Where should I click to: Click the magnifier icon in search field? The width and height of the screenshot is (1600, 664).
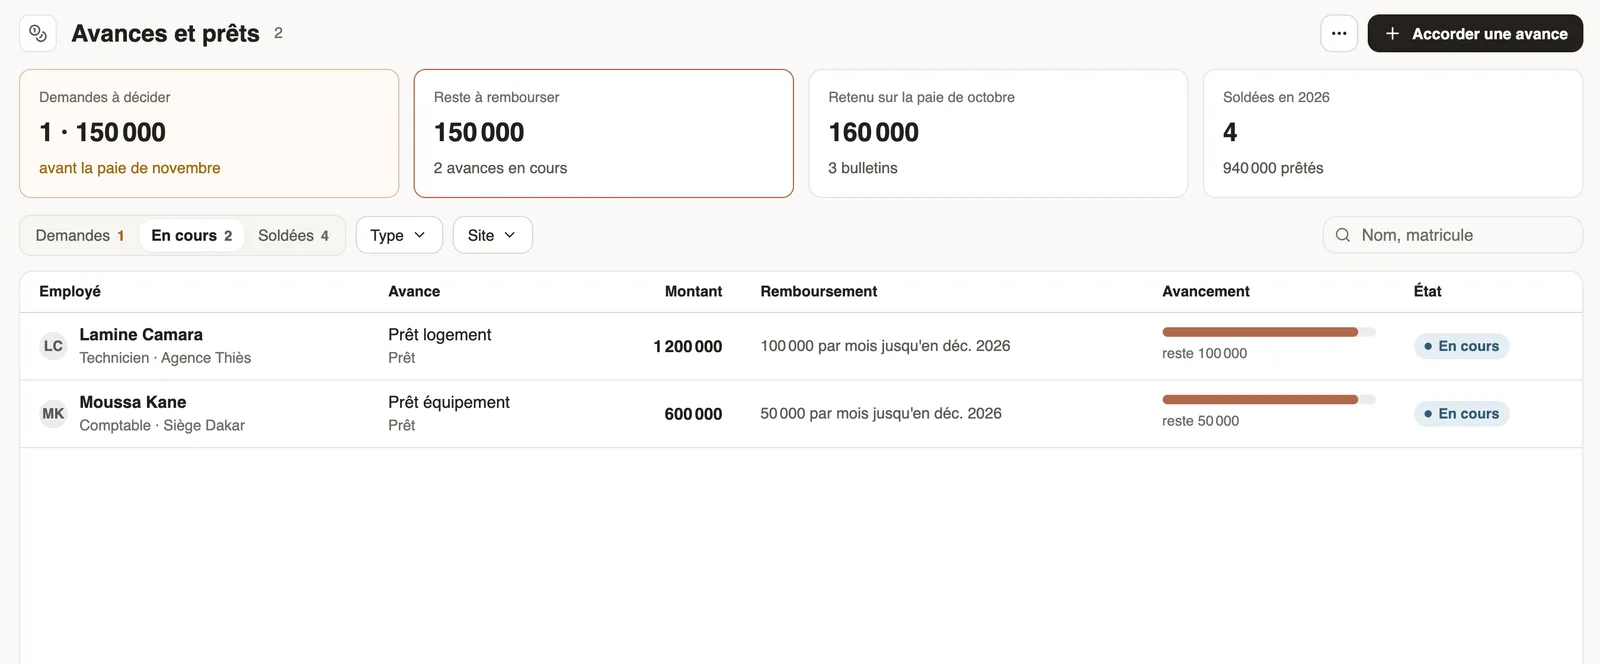coord(1343,235)
